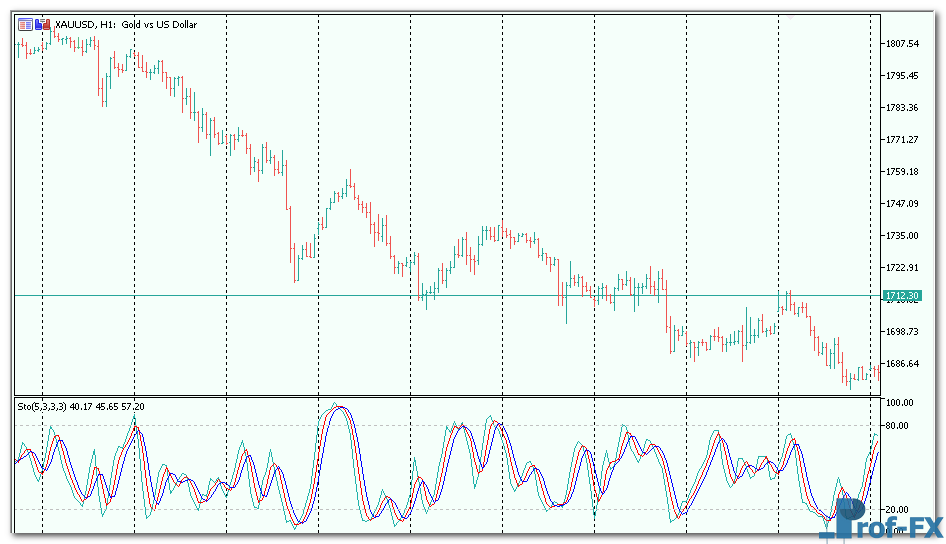This screenshot has width=946, height=544.
Task: Click the 1783.36 price scale label
Action: click(902, 108)
